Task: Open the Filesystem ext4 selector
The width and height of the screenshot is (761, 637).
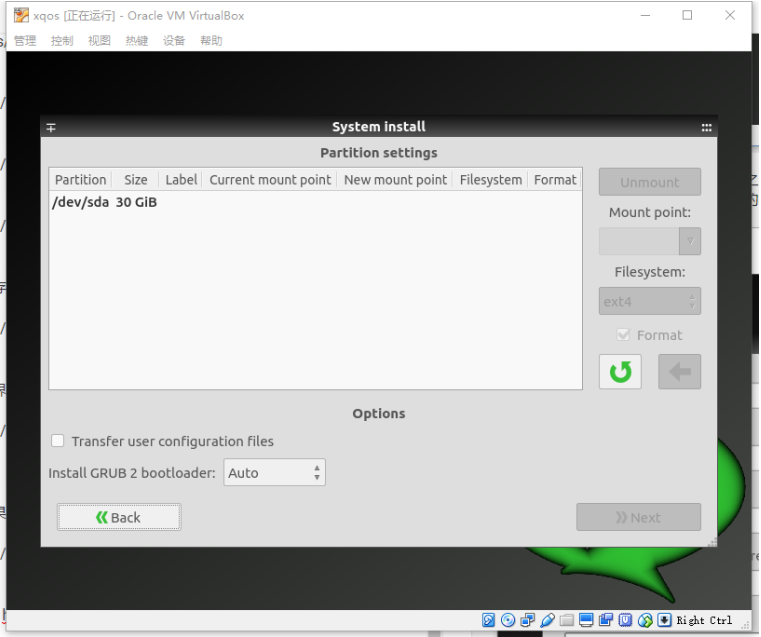Action: tap(649, 301)
